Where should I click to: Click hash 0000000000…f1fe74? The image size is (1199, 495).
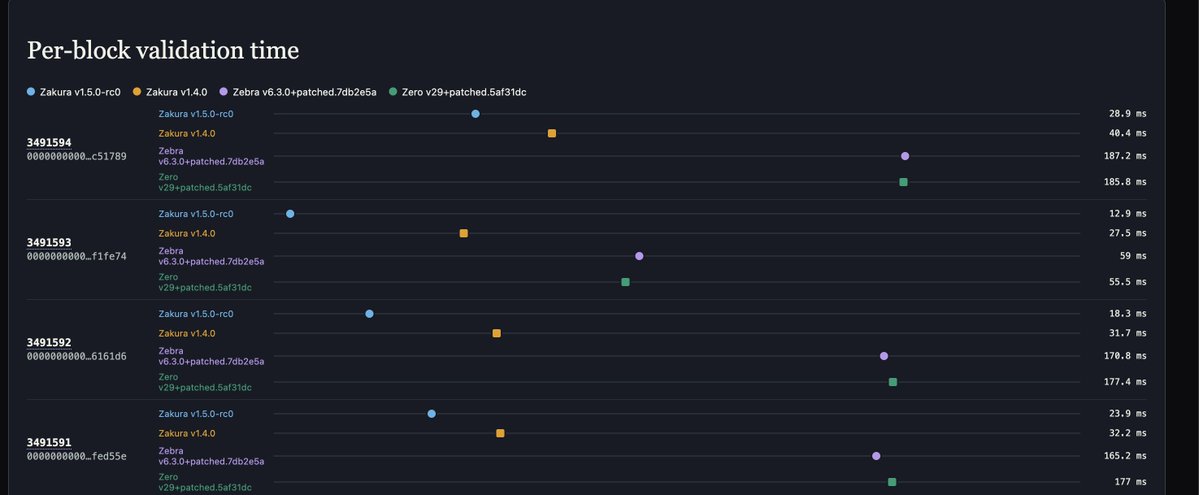(x=76, y=256)
